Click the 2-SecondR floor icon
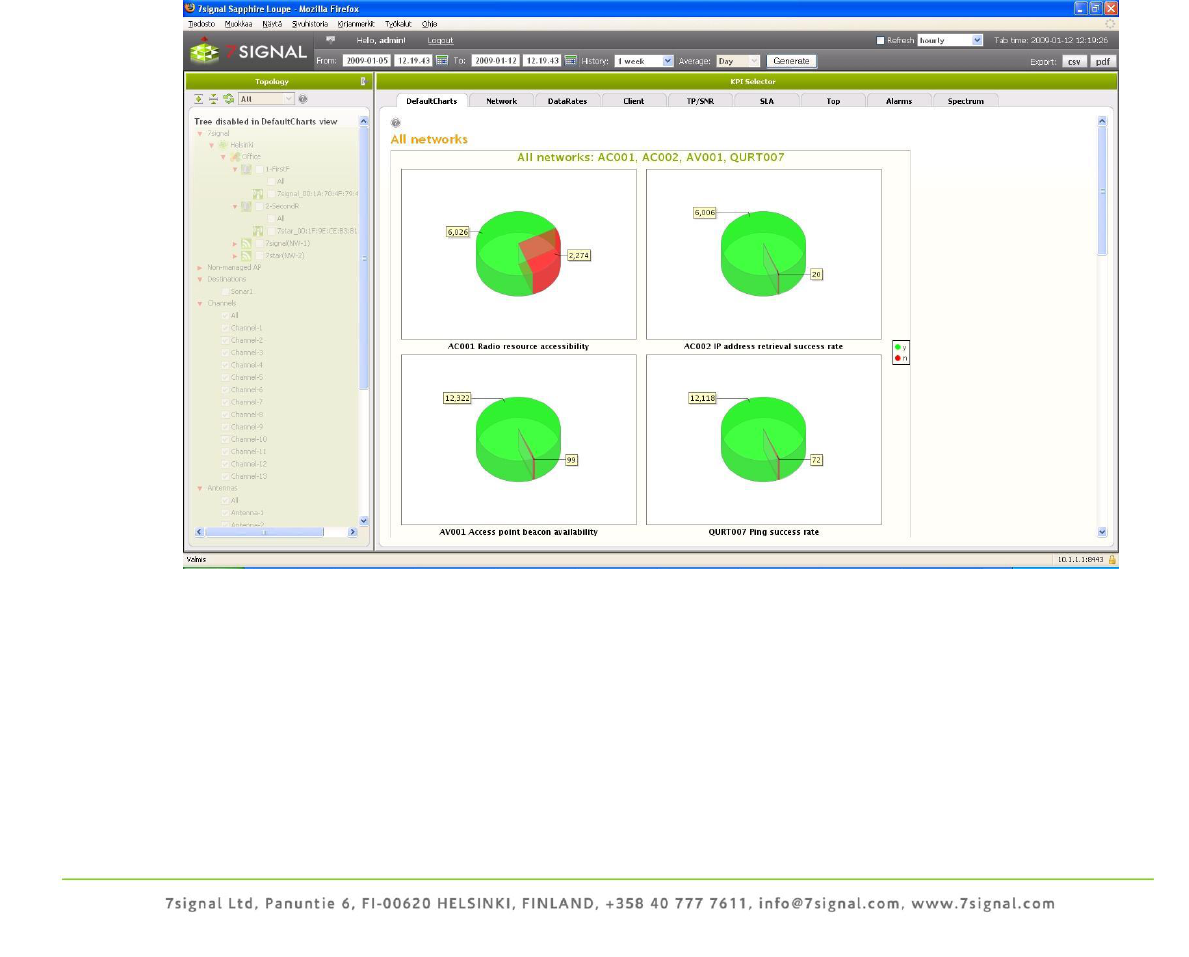The width and height of the screenshot is (1189, 957). click(246, 206)
